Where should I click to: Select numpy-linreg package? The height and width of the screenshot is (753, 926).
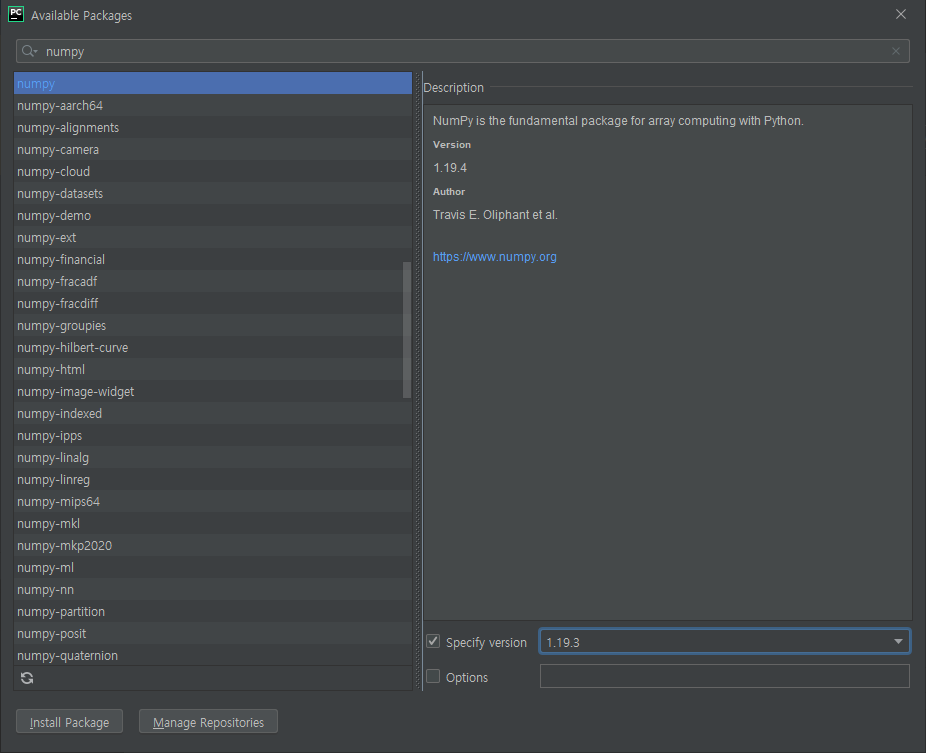click(213, 480)
